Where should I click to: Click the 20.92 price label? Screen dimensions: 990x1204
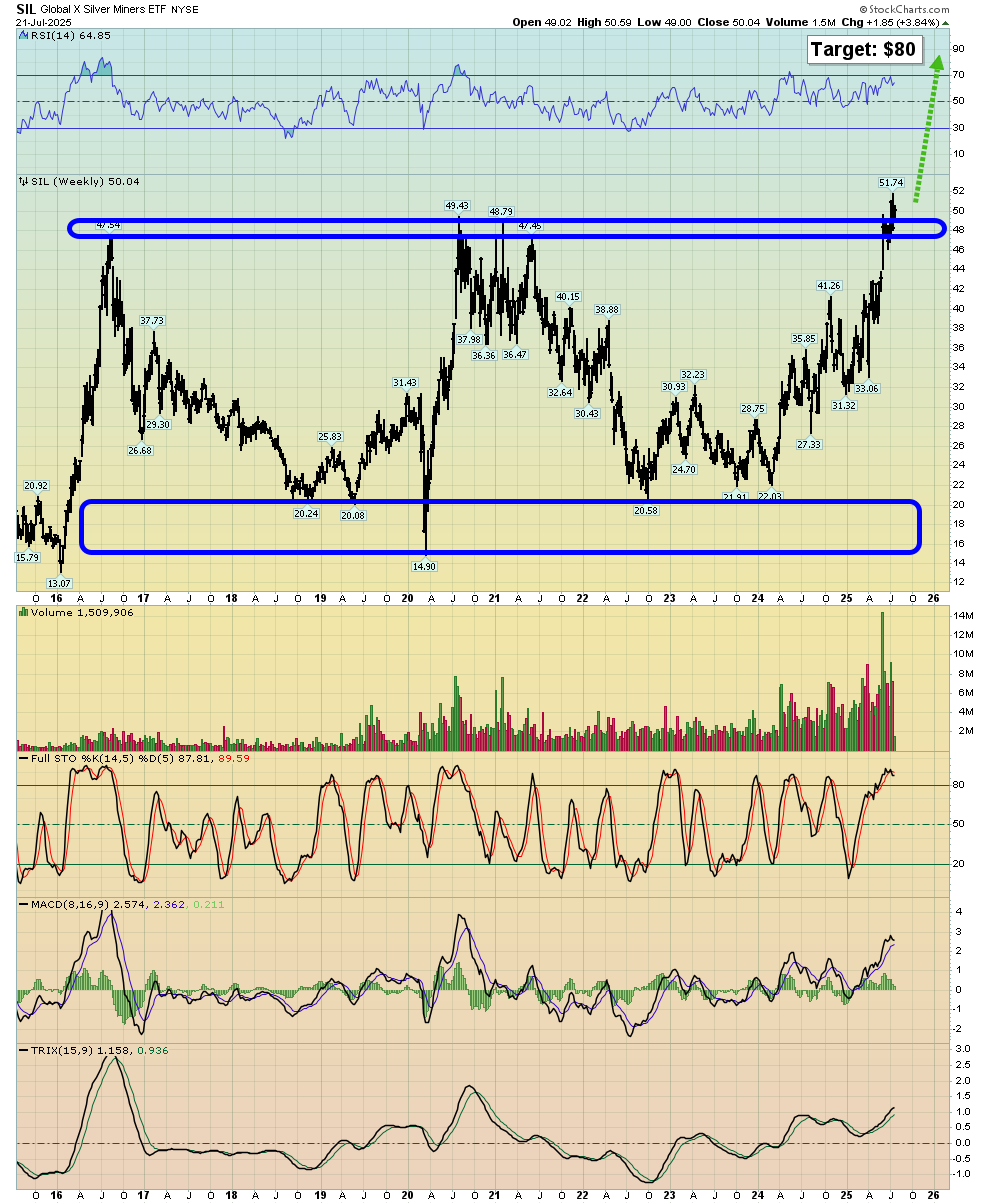pos(36,485)
